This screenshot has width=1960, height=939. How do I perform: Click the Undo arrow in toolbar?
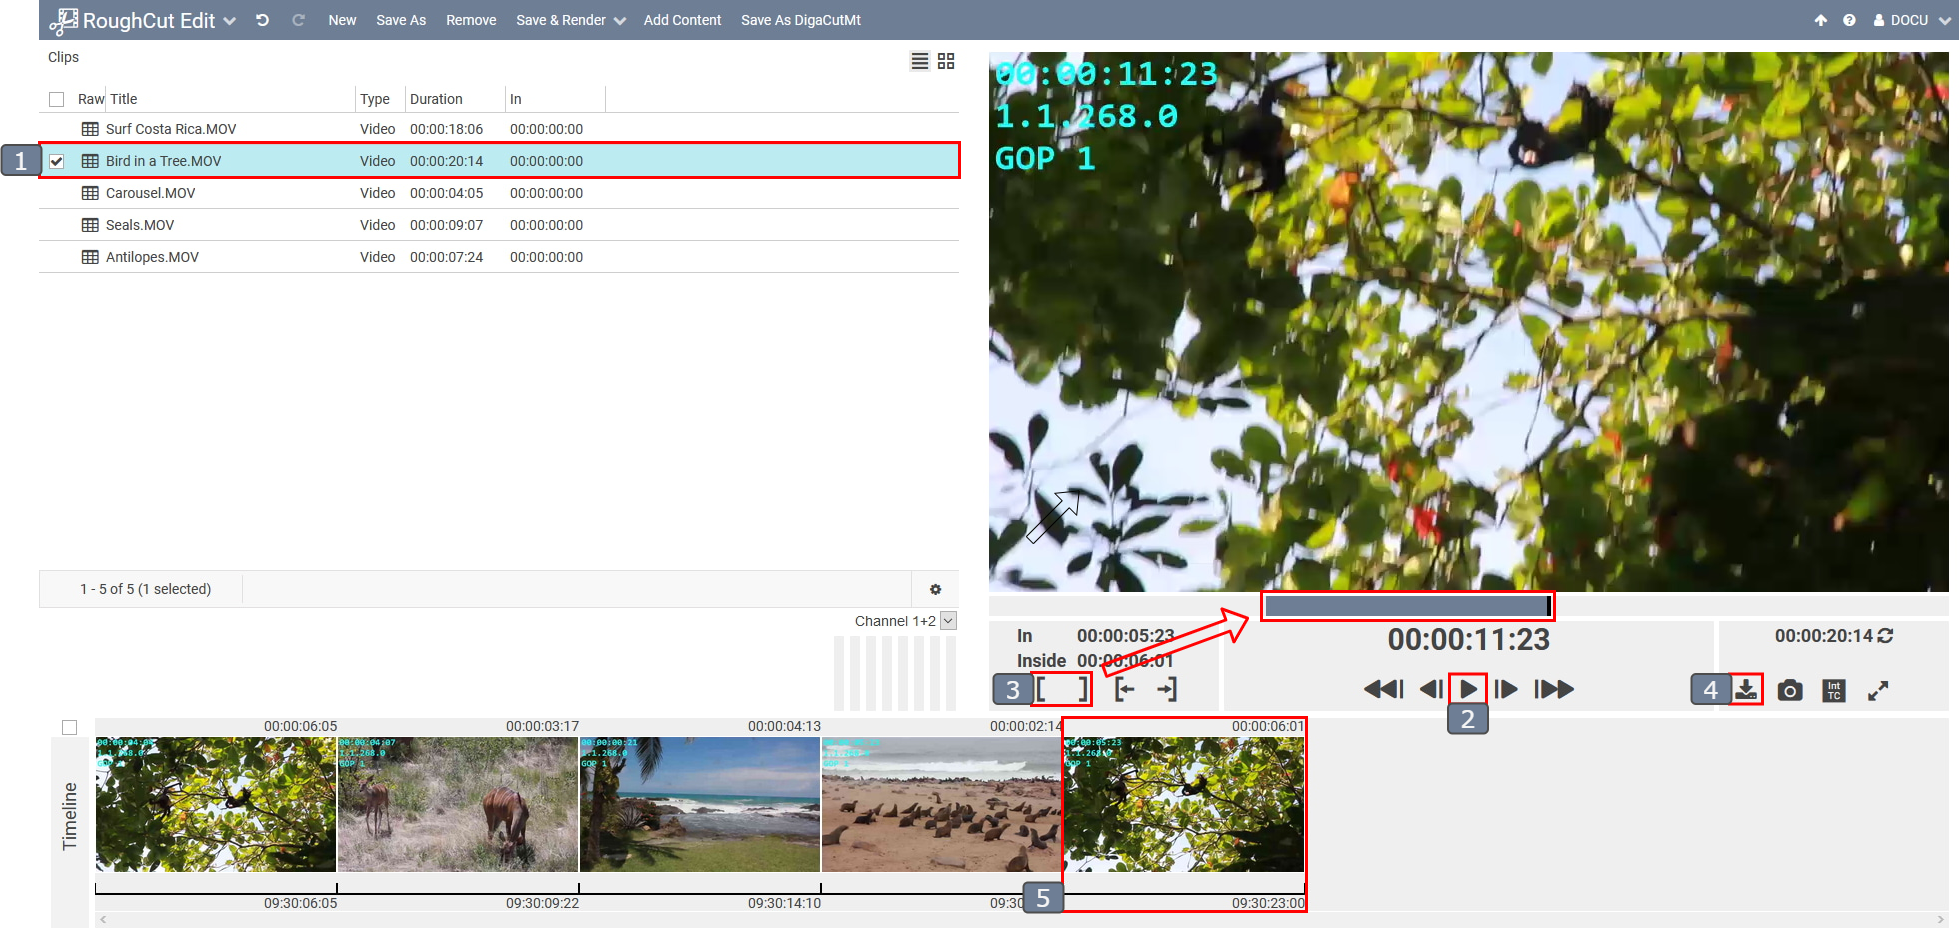262,20
